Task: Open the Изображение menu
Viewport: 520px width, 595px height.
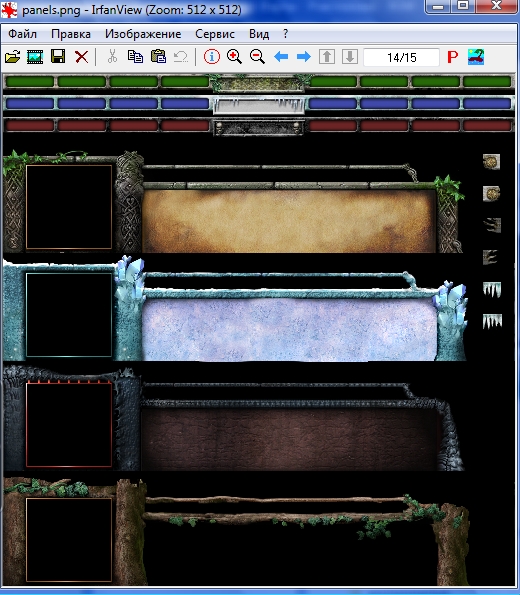Action: coord(143,34)
